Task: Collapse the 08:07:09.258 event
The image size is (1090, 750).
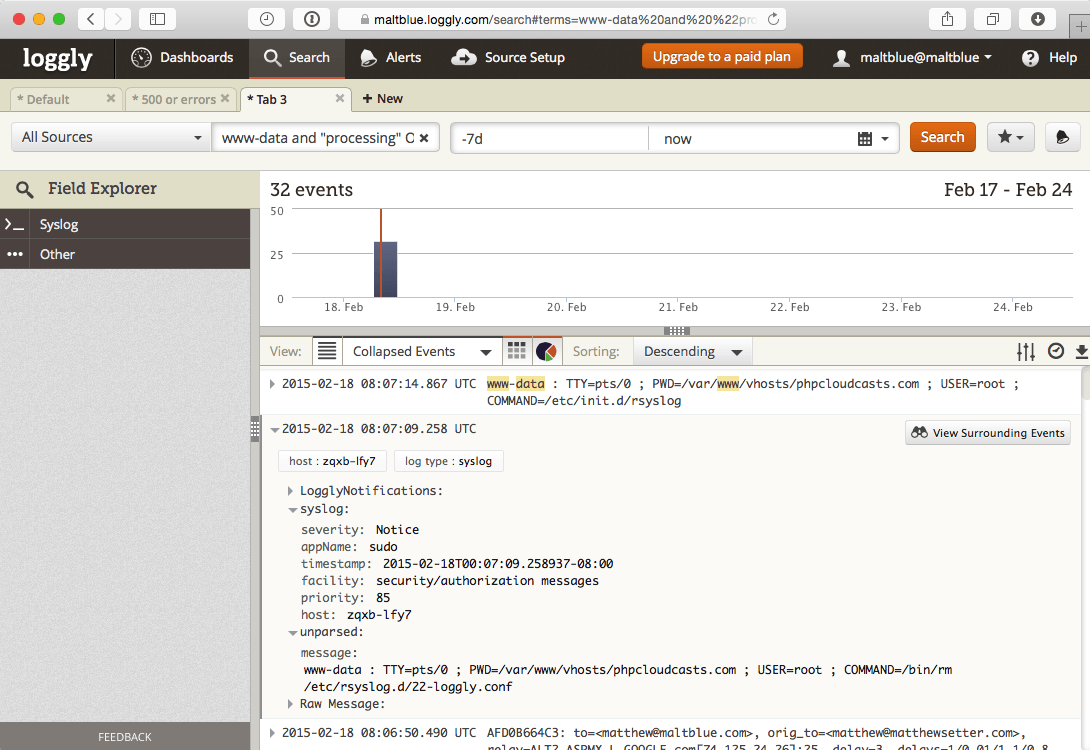Action: point(274,430)
